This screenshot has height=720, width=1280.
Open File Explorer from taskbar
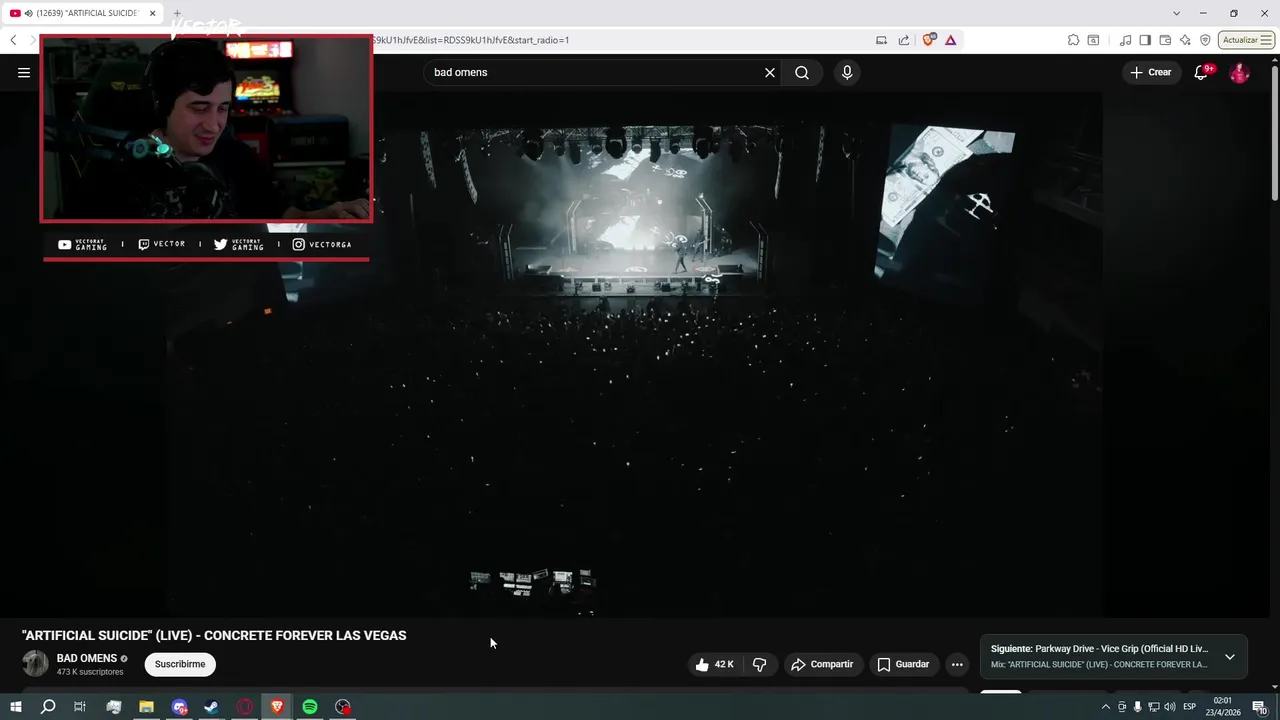146,707
